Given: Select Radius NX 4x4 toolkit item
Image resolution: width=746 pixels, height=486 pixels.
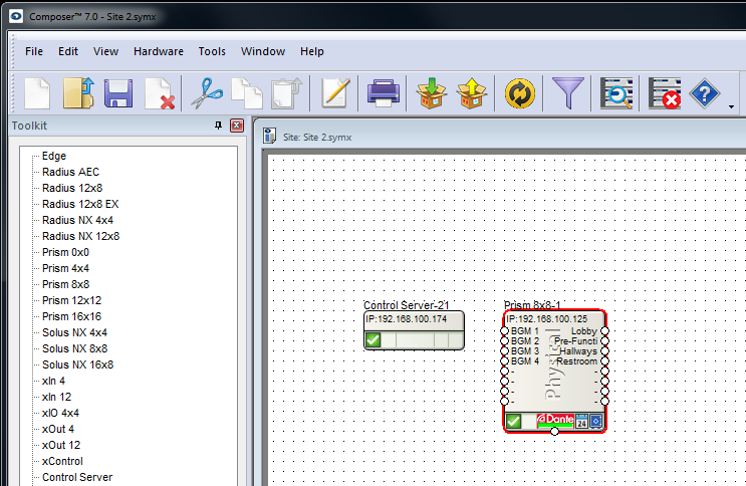Looking at the screenshot, I should point(78,220).
